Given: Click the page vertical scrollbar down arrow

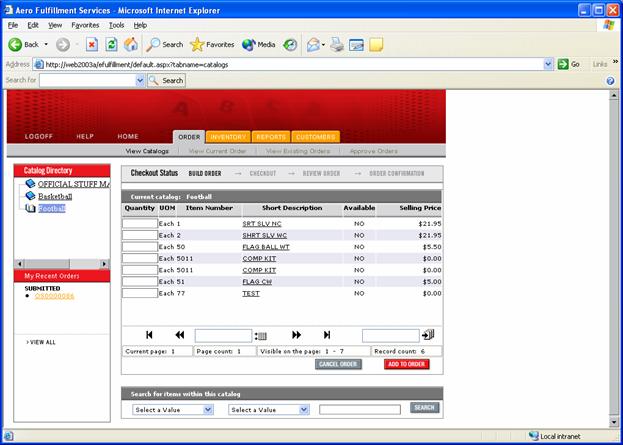Looking at the screenshot, I should (614, 422).
